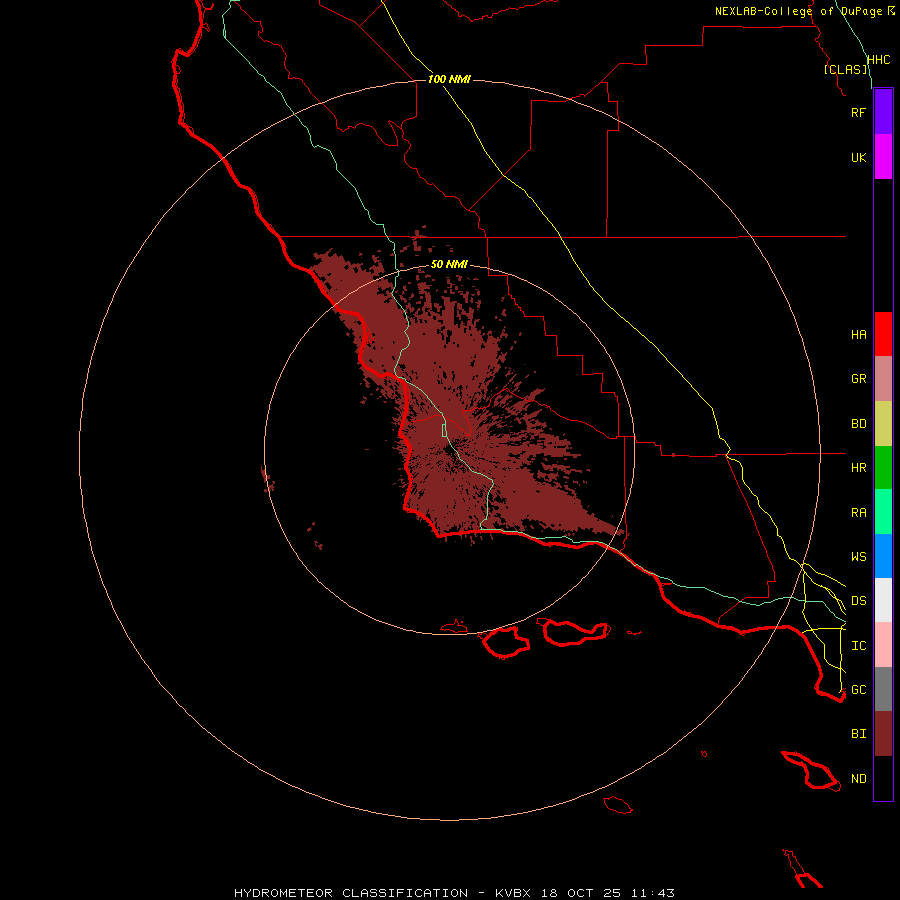The width and height of the screenshot is (900, 900).
Task: Click the HA red legend swatch
Action: pos(883,334)
